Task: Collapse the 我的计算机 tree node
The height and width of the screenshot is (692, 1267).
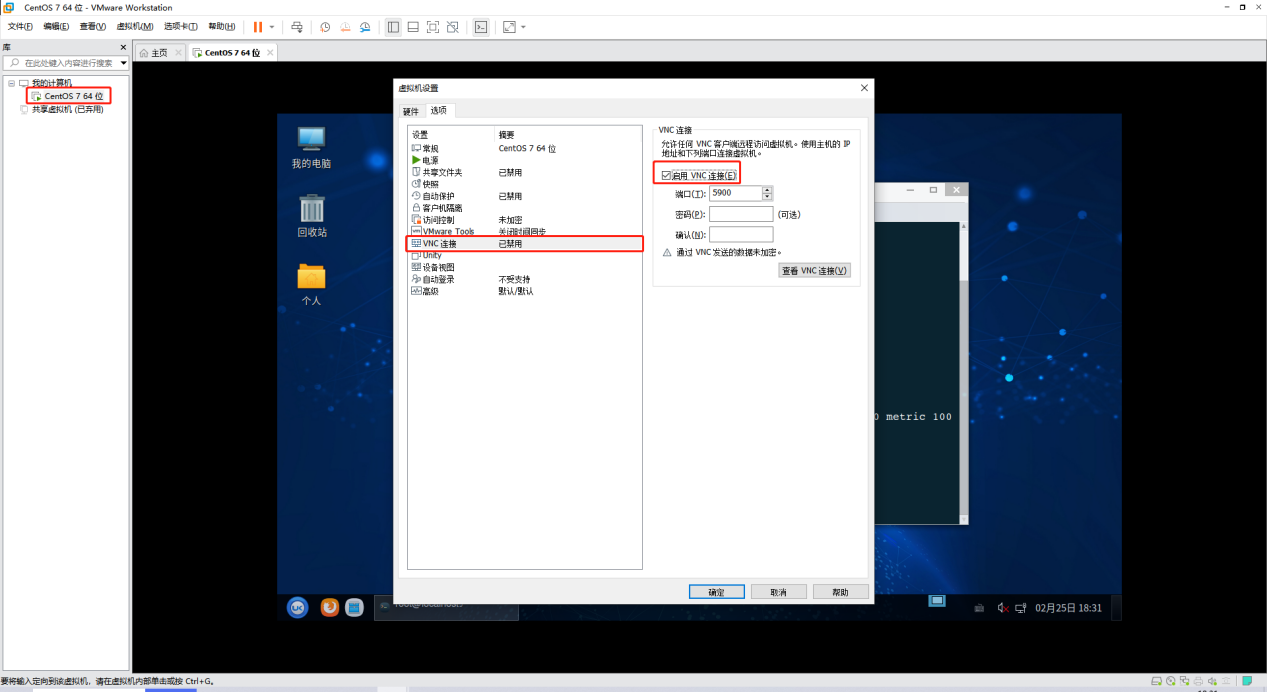Action: 12,83
